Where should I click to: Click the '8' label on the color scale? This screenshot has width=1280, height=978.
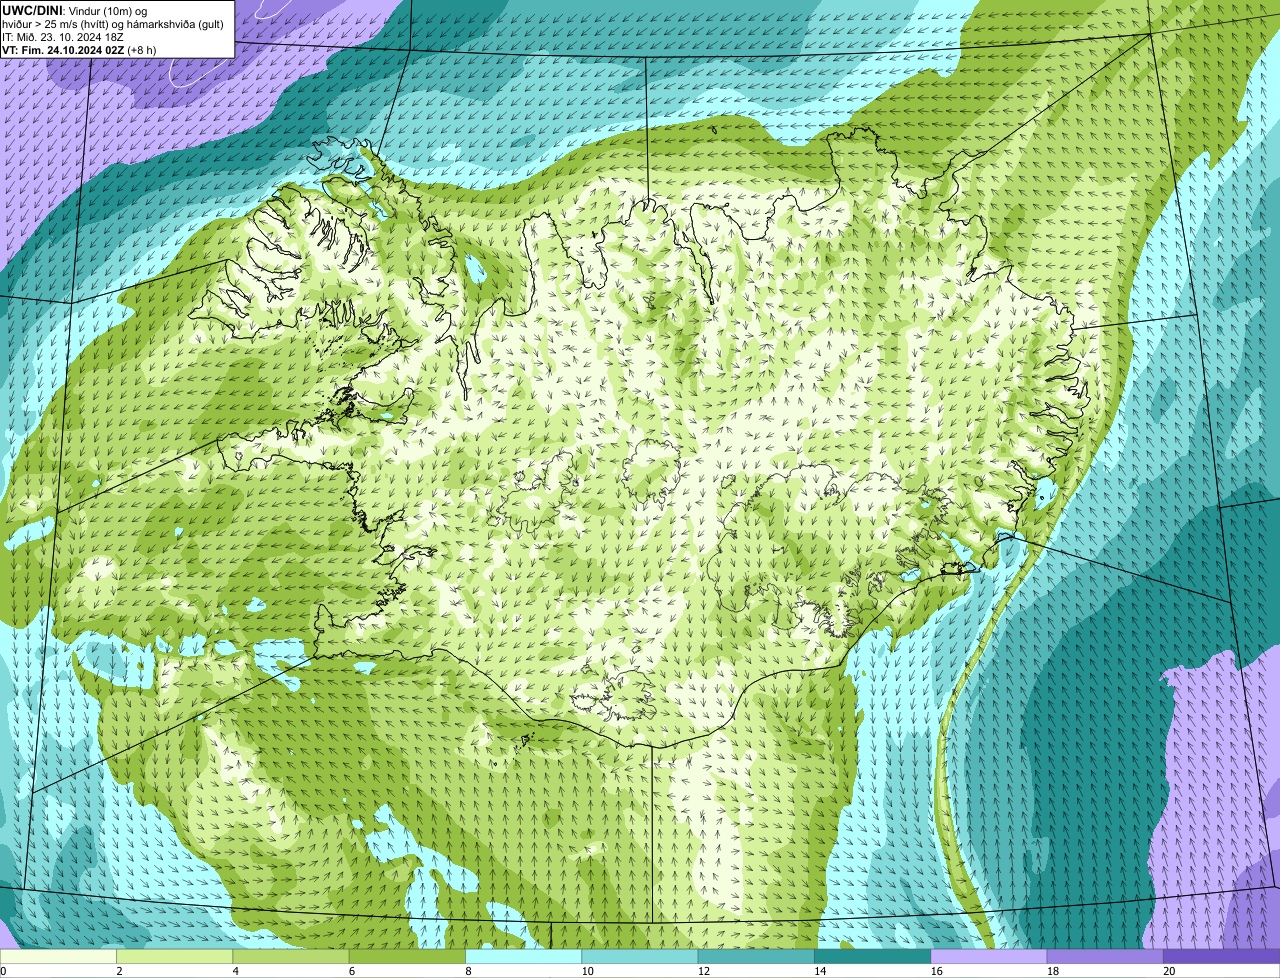click(468, 971)
